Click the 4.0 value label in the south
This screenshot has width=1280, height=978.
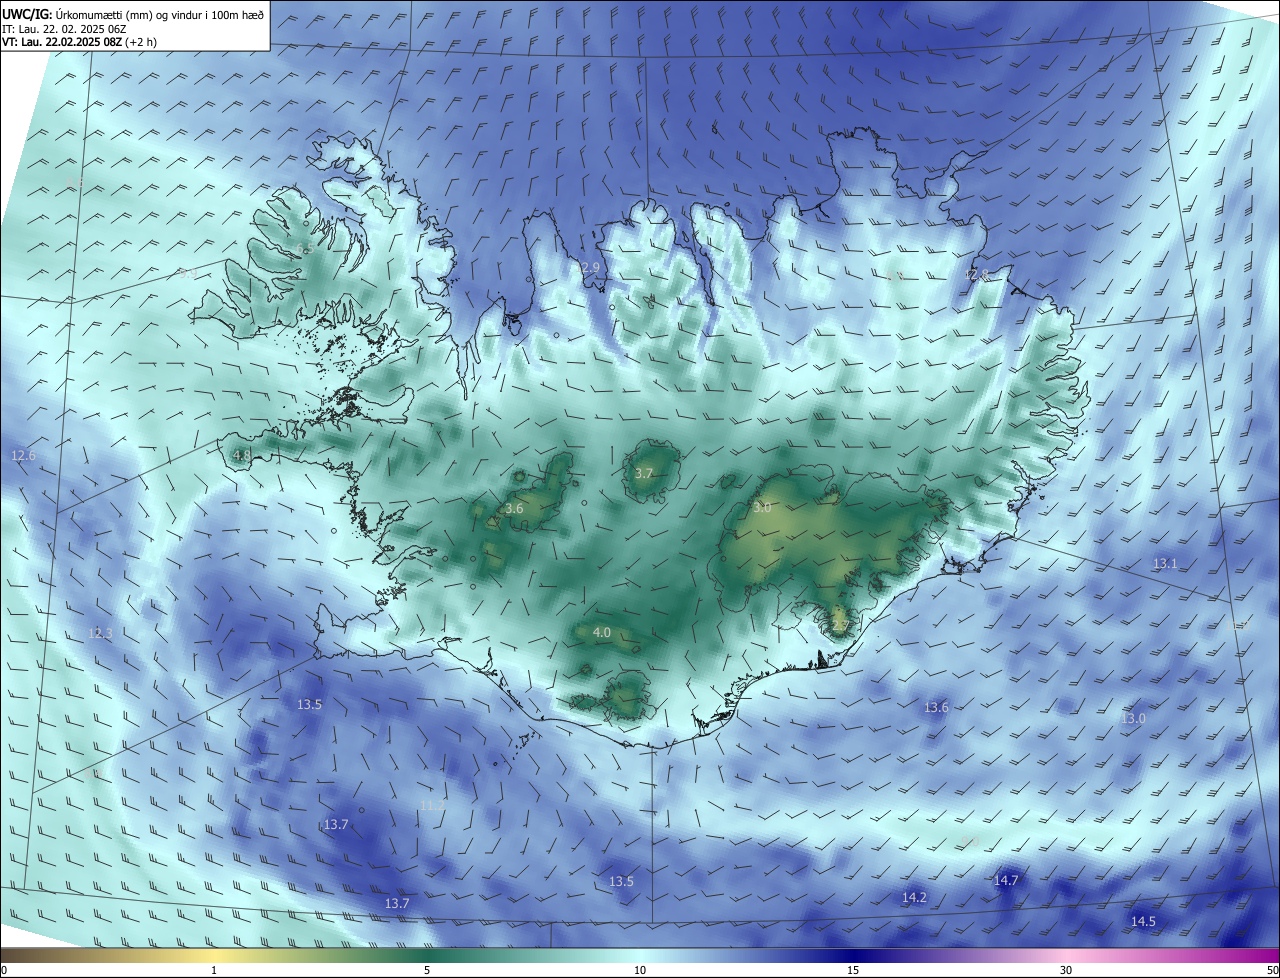(602, 632)
